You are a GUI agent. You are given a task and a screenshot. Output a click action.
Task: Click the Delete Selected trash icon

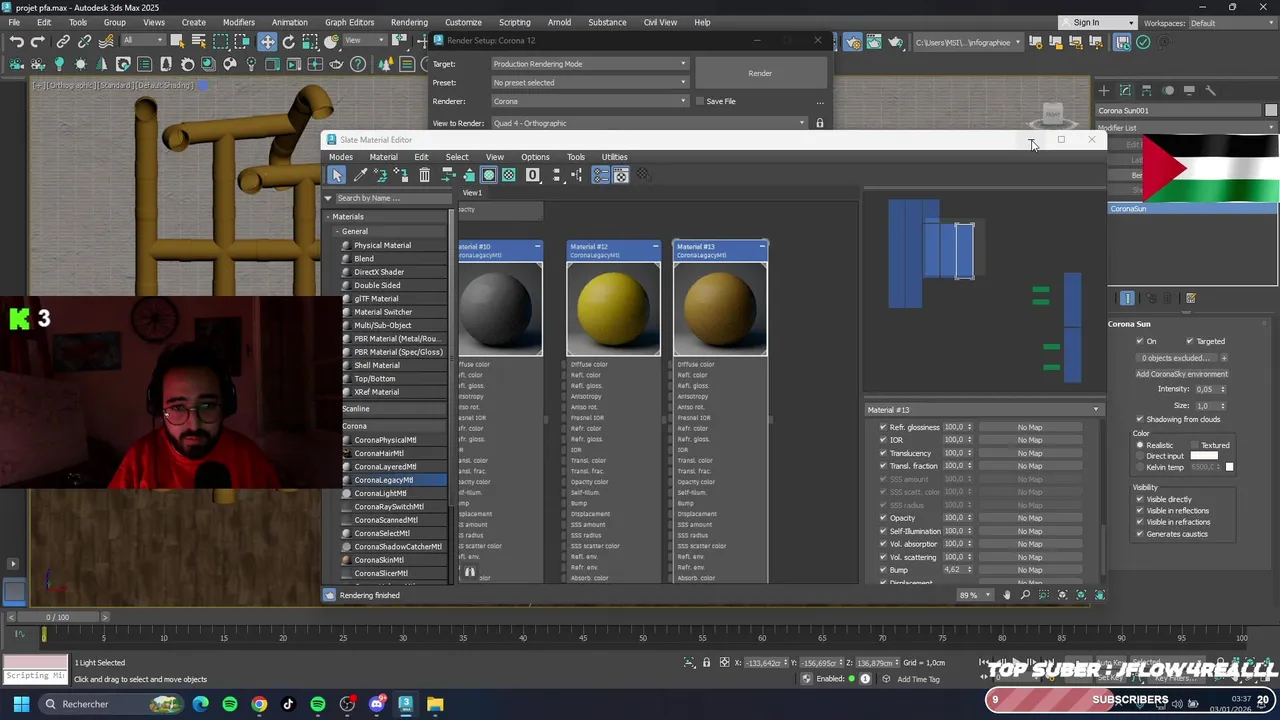point(424,175)
